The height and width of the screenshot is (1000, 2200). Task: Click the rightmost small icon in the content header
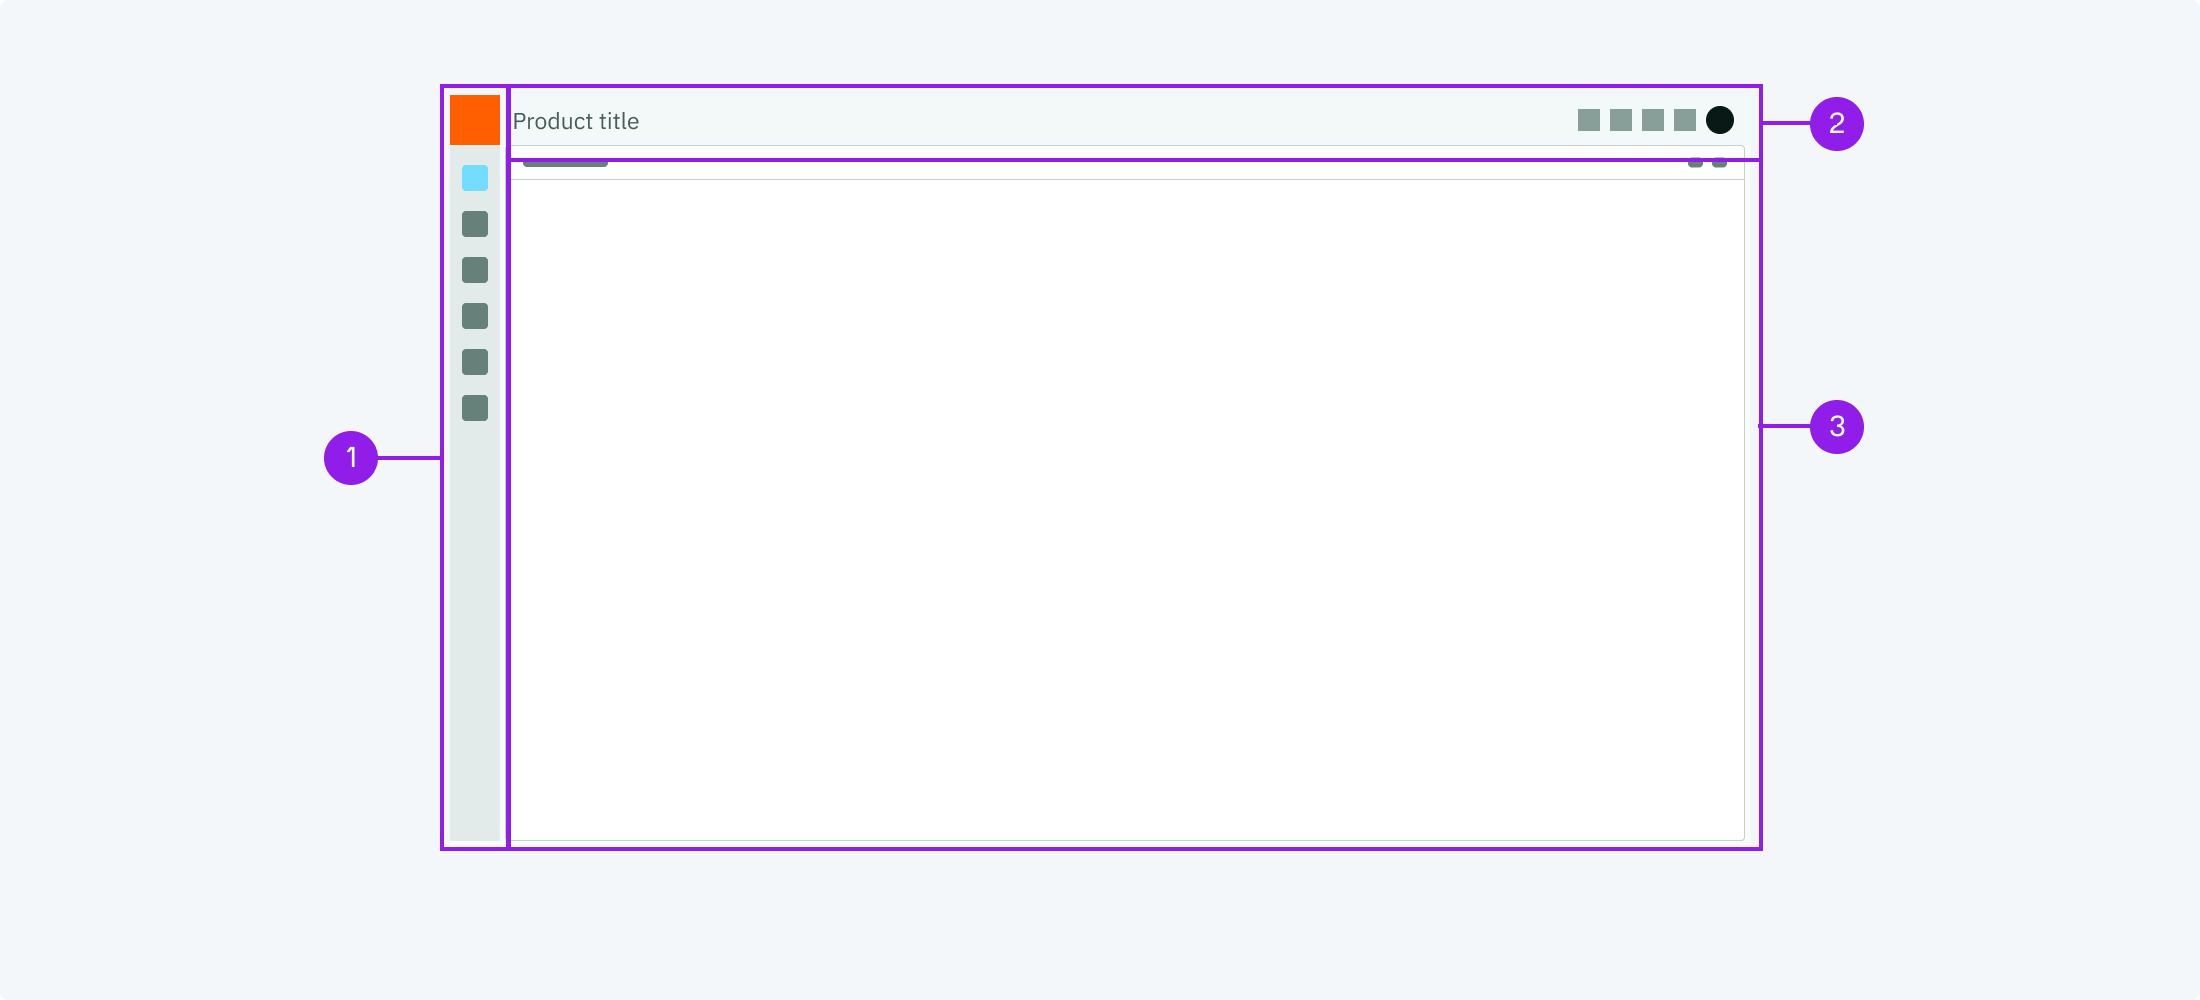click(1719, 163)
